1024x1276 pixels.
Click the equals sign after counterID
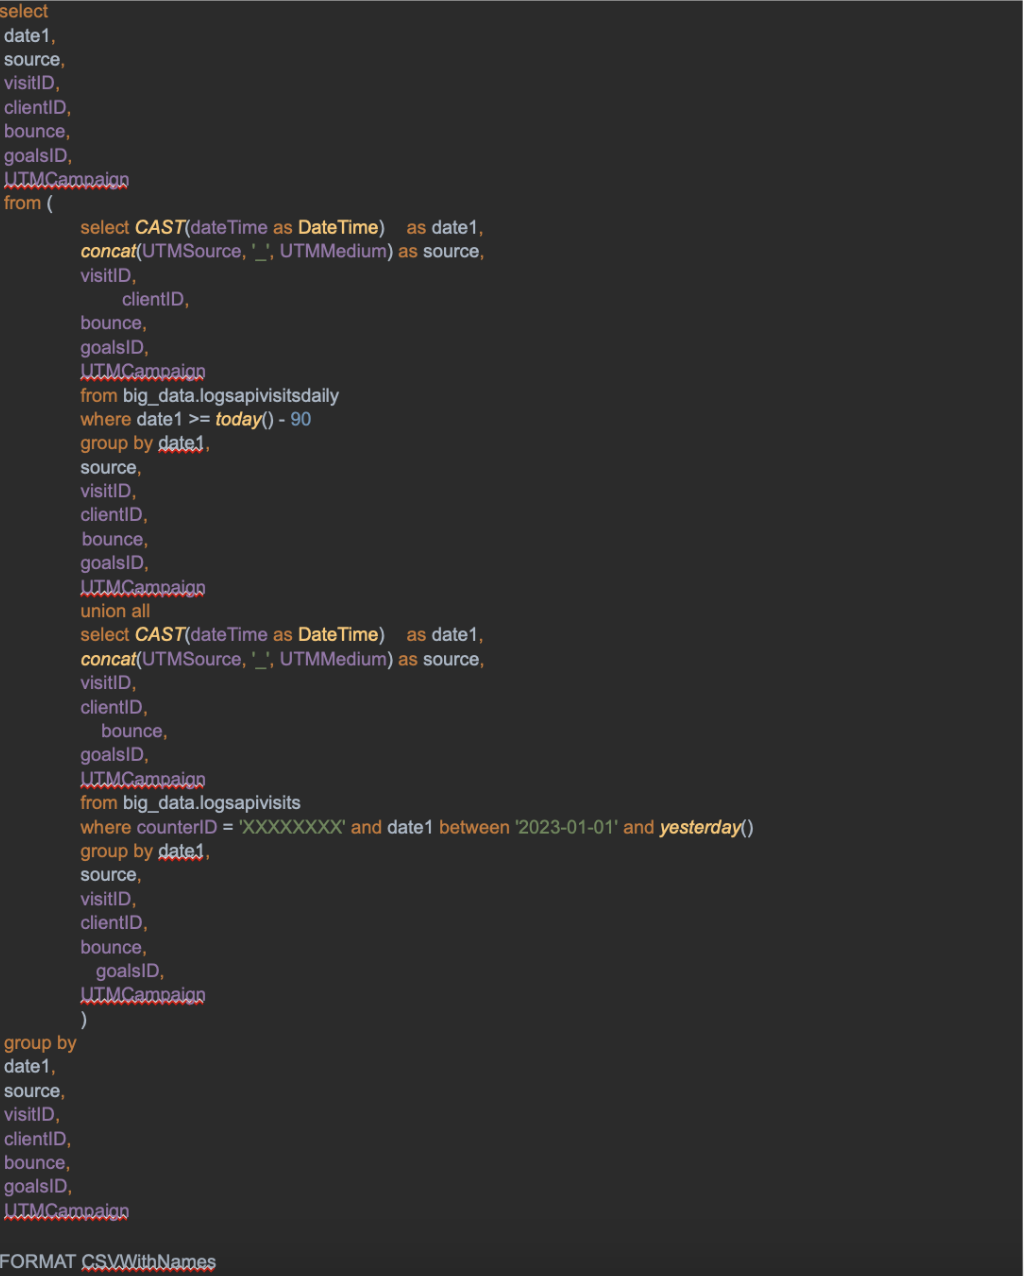[x=229, y=827]
